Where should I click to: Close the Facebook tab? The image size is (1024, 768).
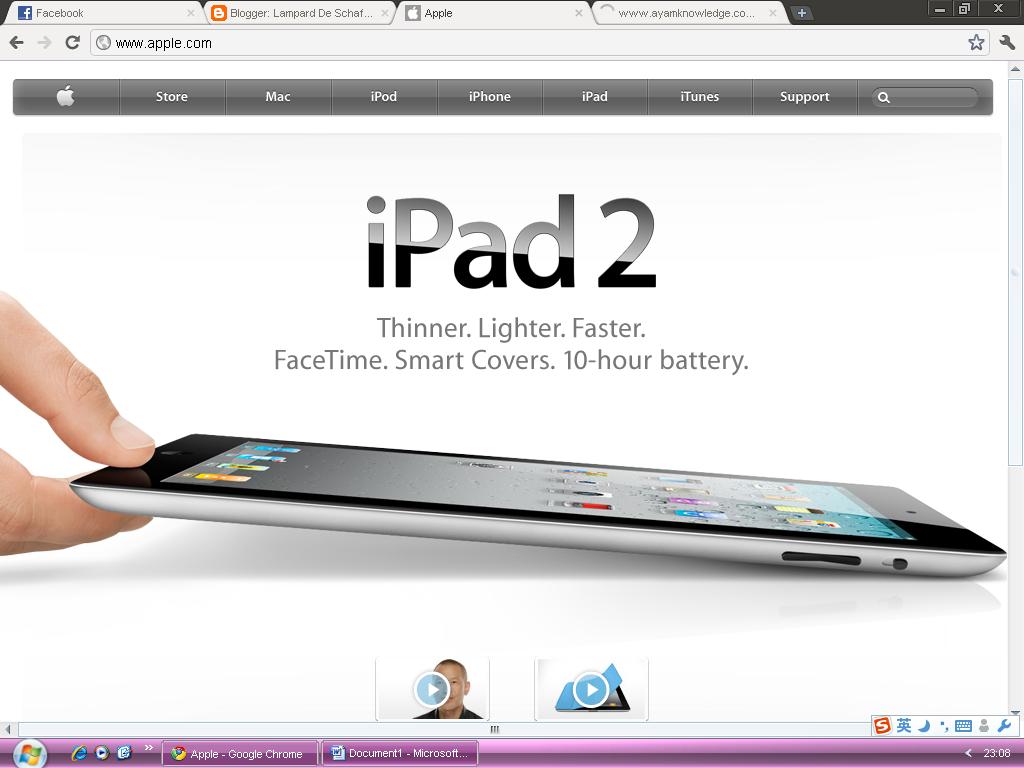pyautogui.click(x=190, y=13)
